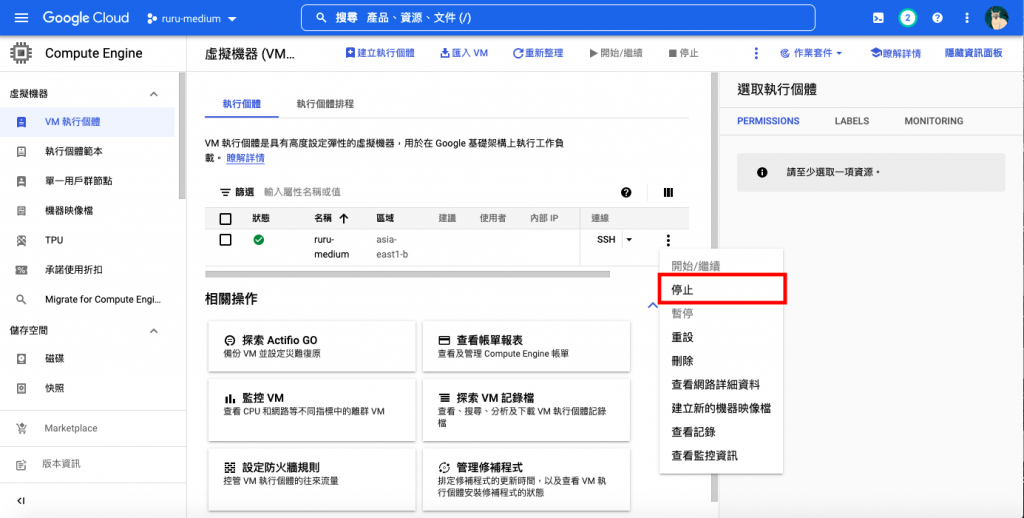Click 隱藏資訊面板 button
The width and height of the screenshot is (1024, 518).
coord(974,53)
